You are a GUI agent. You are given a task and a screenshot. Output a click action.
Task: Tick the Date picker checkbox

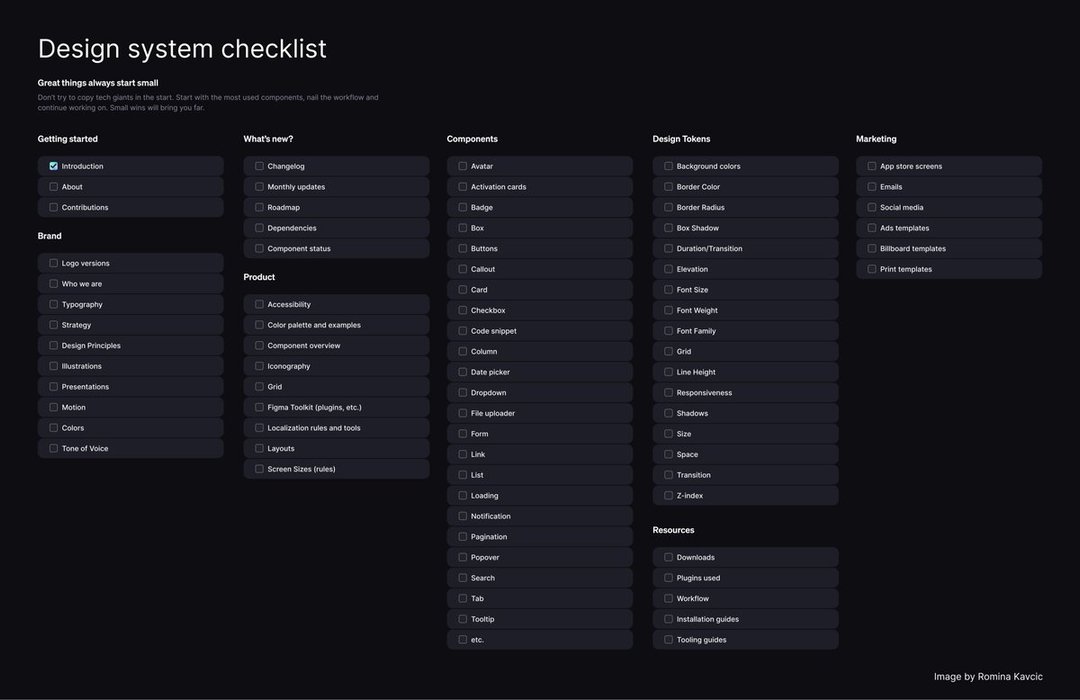pos(463,372)
